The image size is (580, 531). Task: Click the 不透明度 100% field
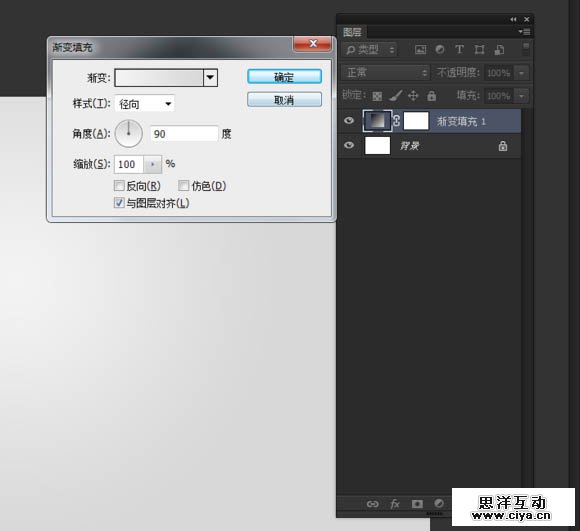pyautogui.click(x=499, y=73)
